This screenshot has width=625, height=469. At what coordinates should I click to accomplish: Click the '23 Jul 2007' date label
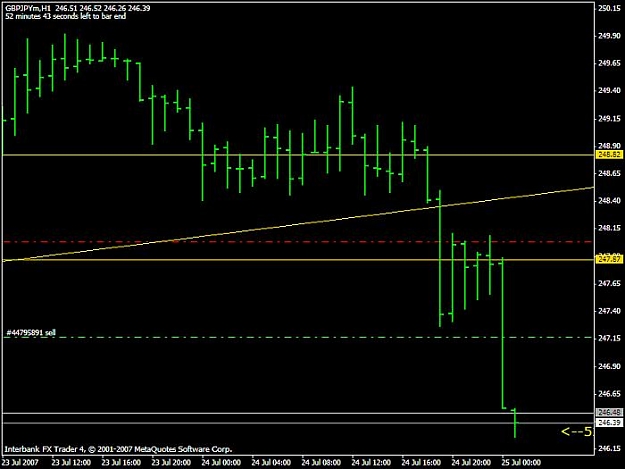(x=20, y=463)
